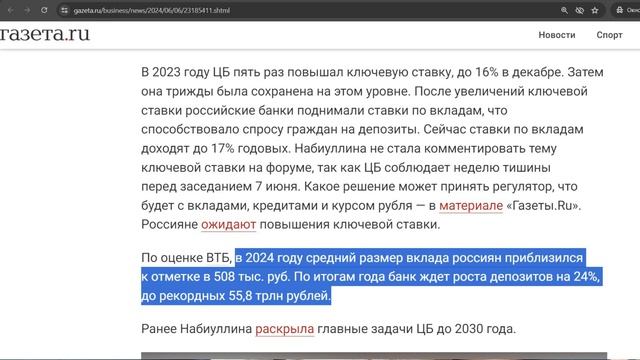The width and height of the screenshot is (640, 360).
Task: Follow the «ожидают» link
Action: (x=228, y=224)
